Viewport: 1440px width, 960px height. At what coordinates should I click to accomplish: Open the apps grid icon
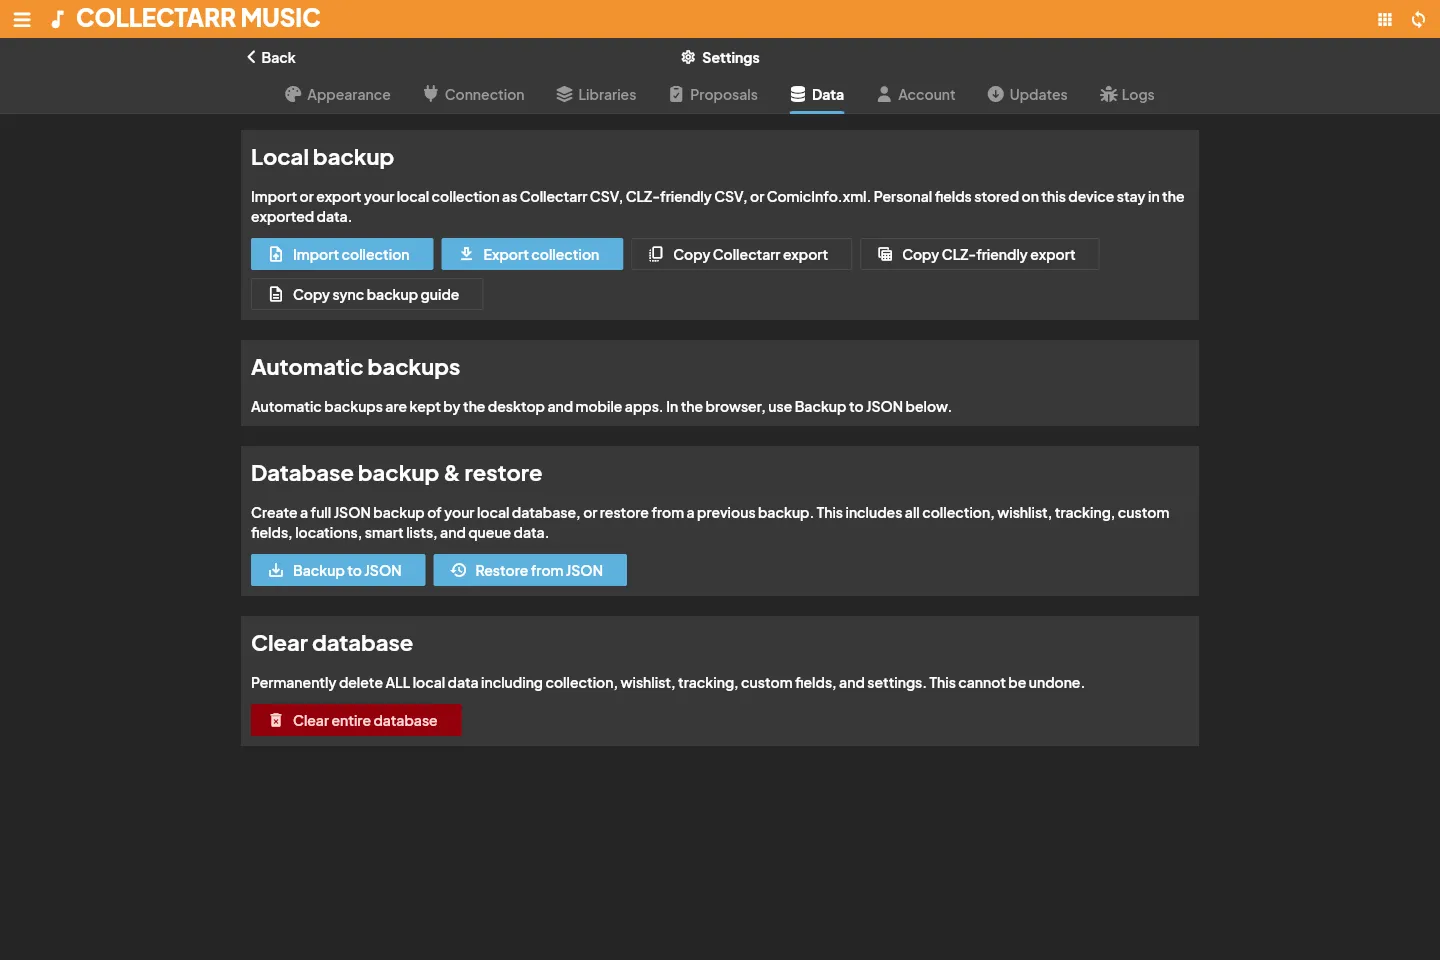tap(1385, 19)
